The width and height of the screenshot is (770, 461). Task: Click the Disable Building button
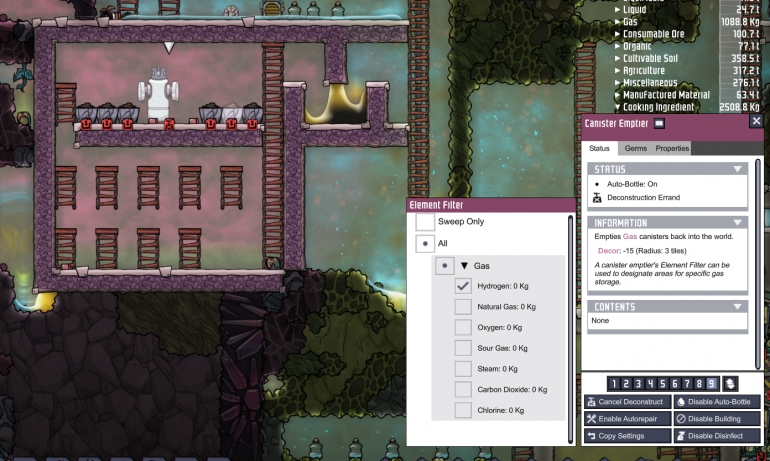[x=716, y=418]
